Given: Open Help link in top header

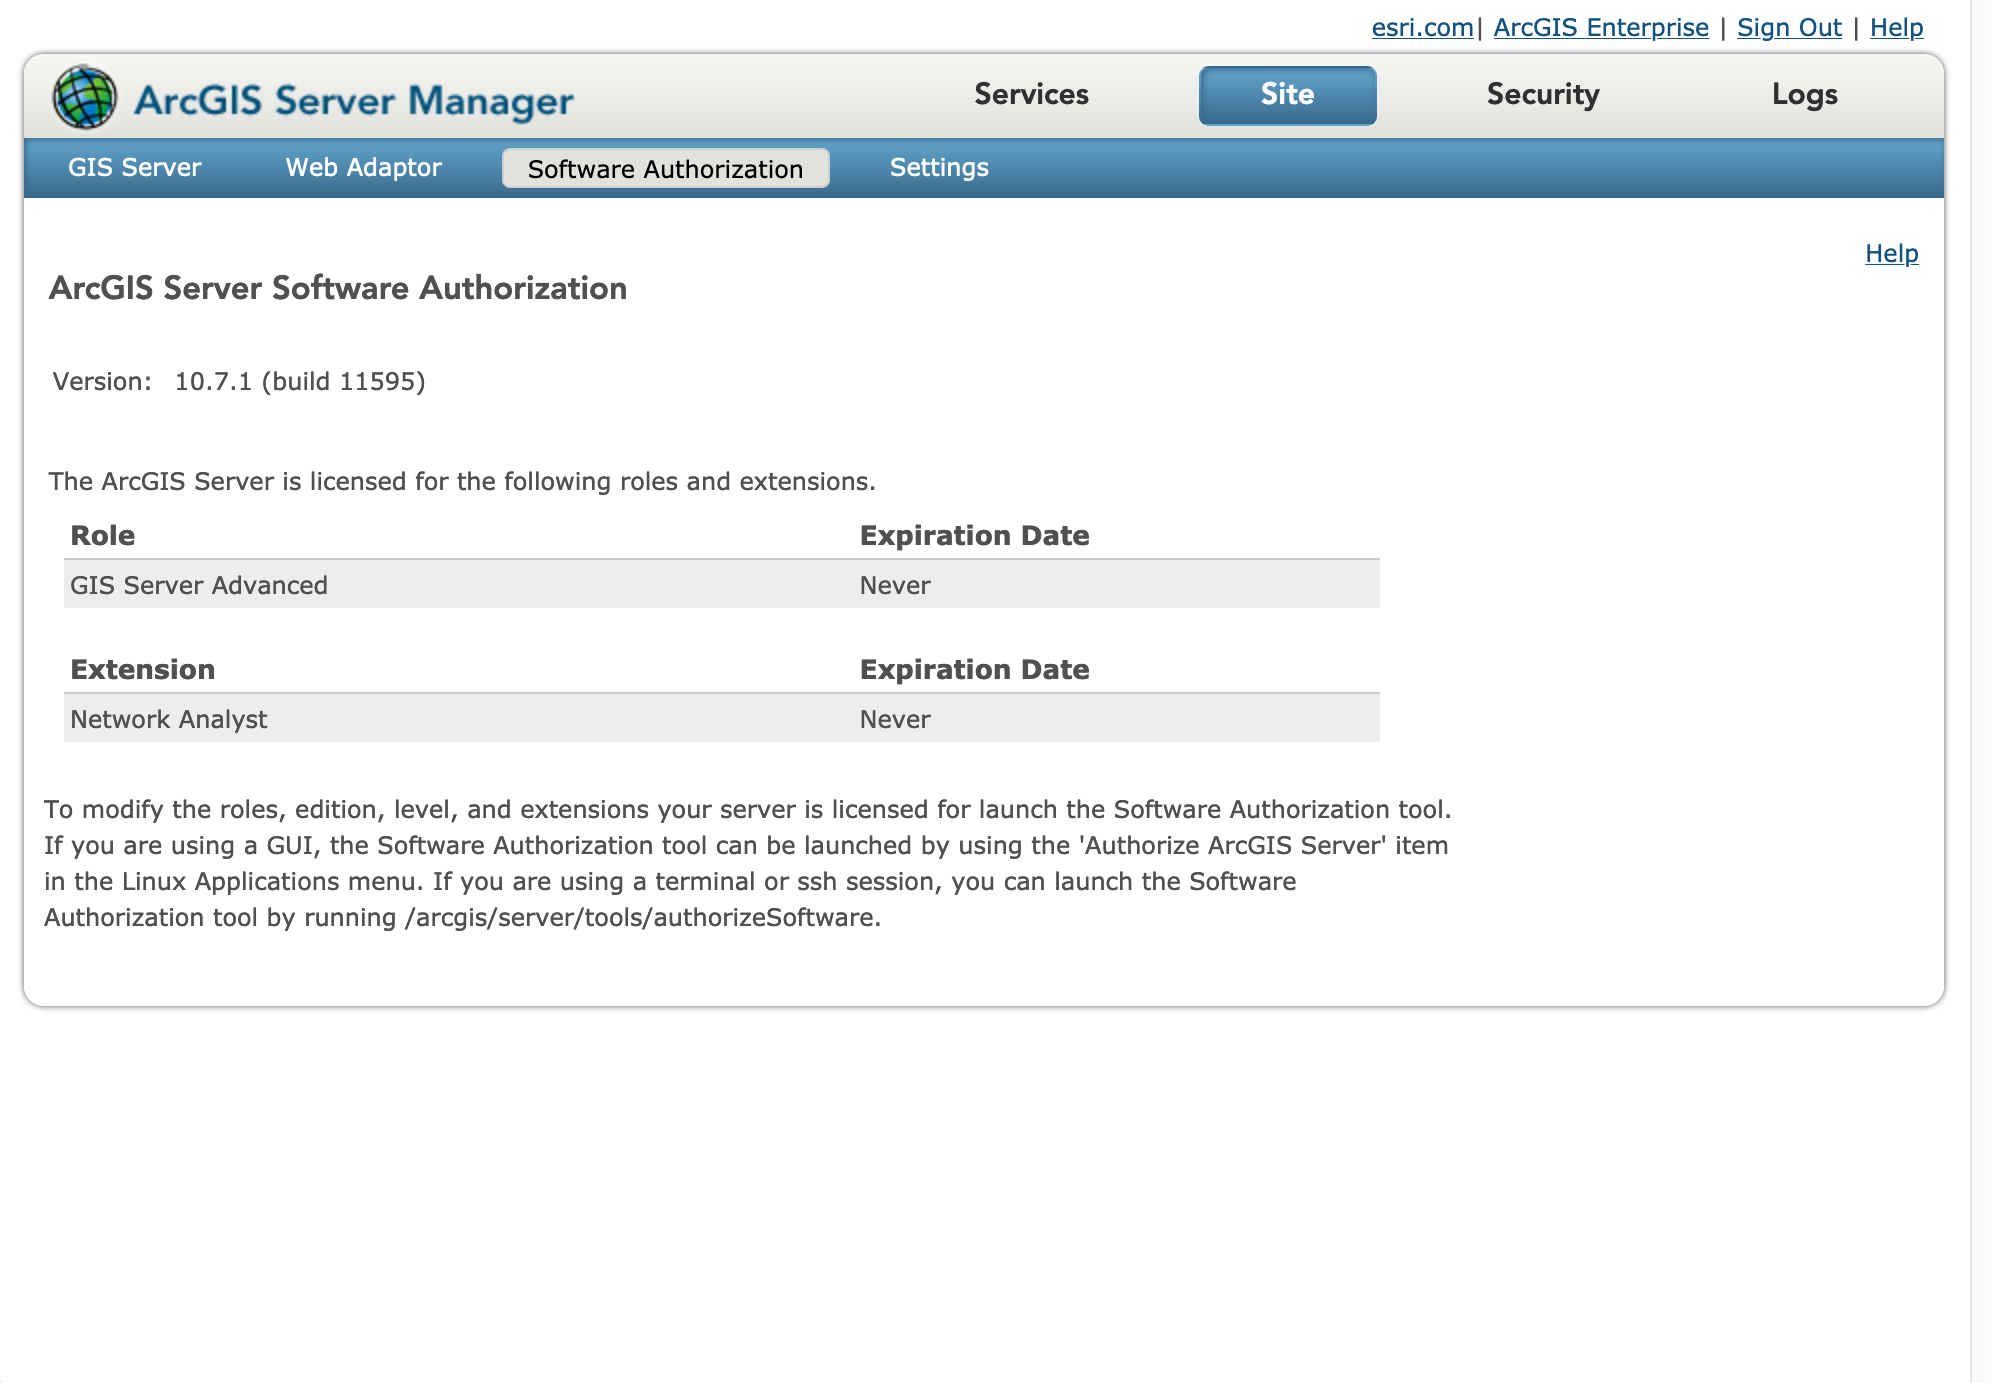Looking at the screenshot, I should click(1896, 27).
